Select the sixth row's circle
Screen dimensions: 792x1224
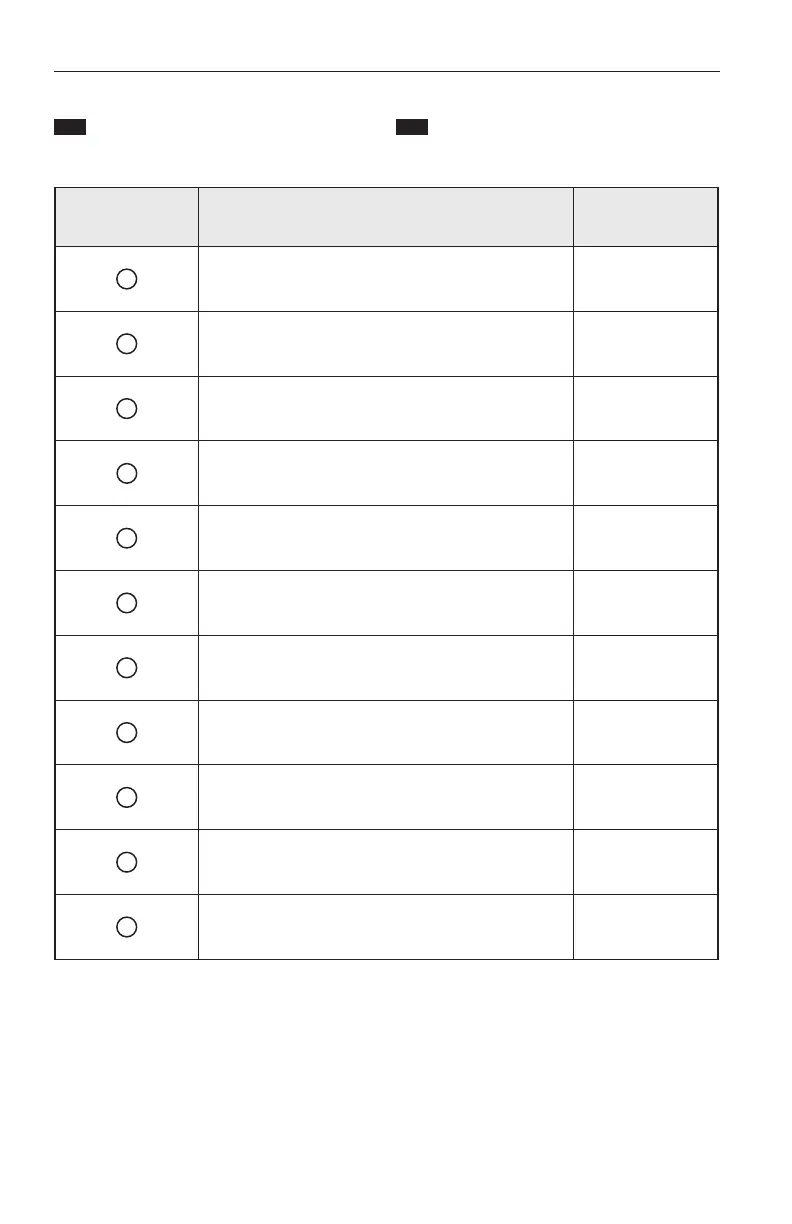pos(126,603)
